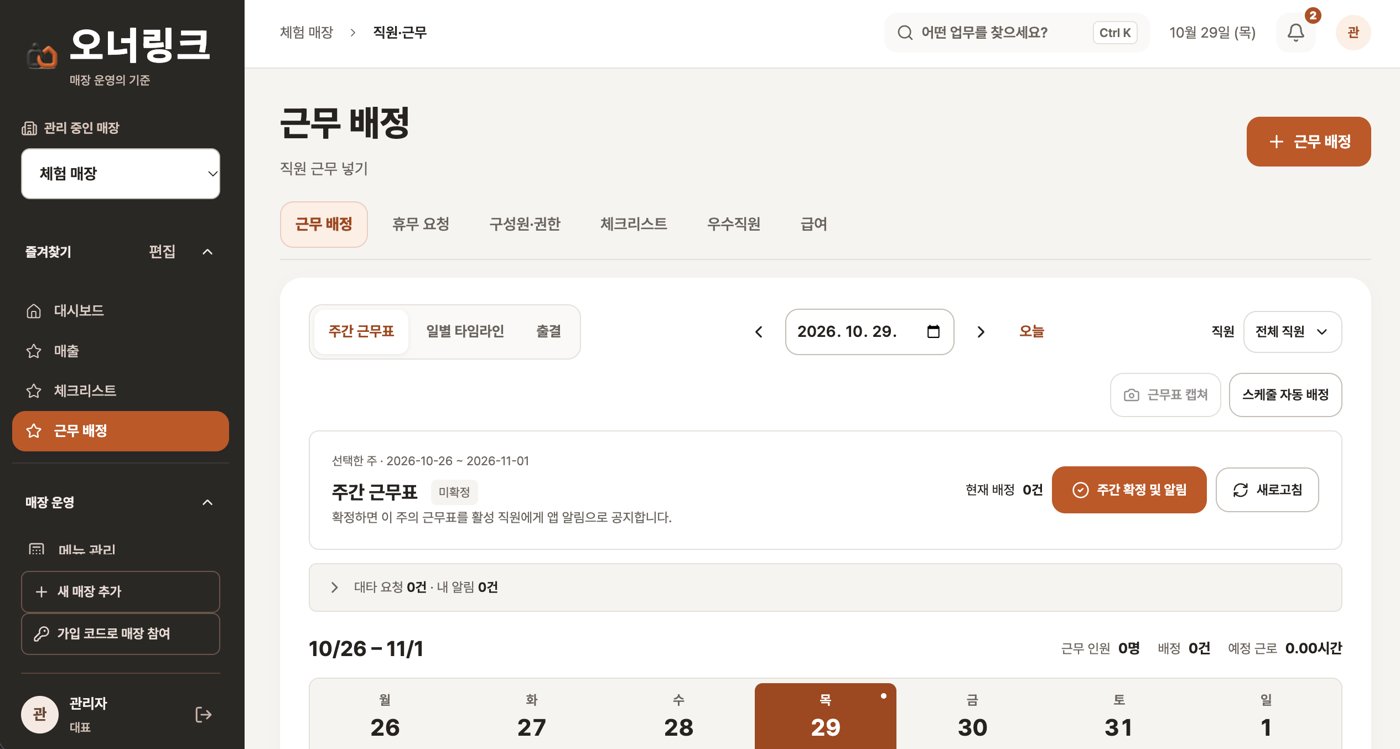The width and height of the screenshot is (1400, 749).
Task: Click 가입 코드로 매장 참여 button
Action: [120, 634]
